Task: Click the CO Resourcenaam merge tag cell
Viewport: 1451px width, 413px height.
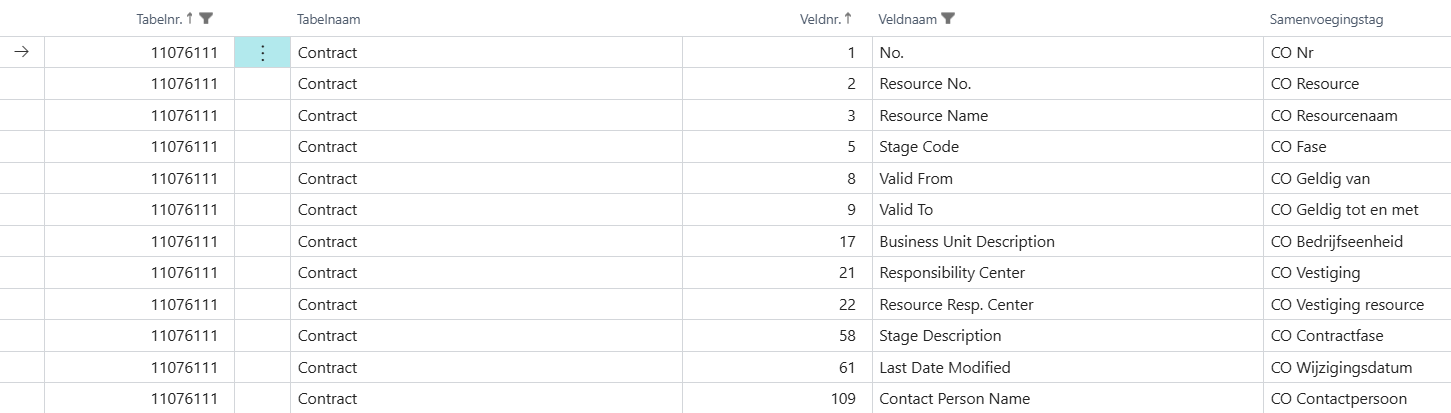Action: pyautogui.click(x=1334, y=116)
